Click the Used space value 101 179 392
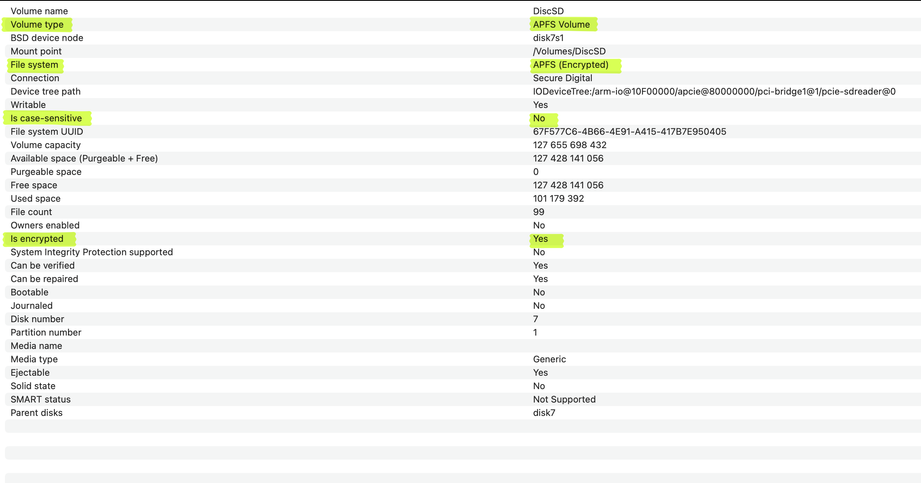The width and height of the screenshot is (921, 483). coord(558,199)
